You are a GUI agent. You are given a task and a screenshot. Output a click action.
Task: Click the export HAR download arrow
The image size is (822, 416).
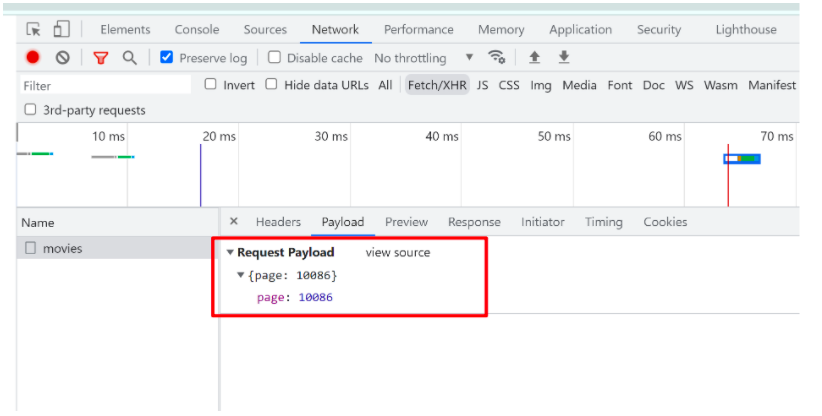(564, 57)
